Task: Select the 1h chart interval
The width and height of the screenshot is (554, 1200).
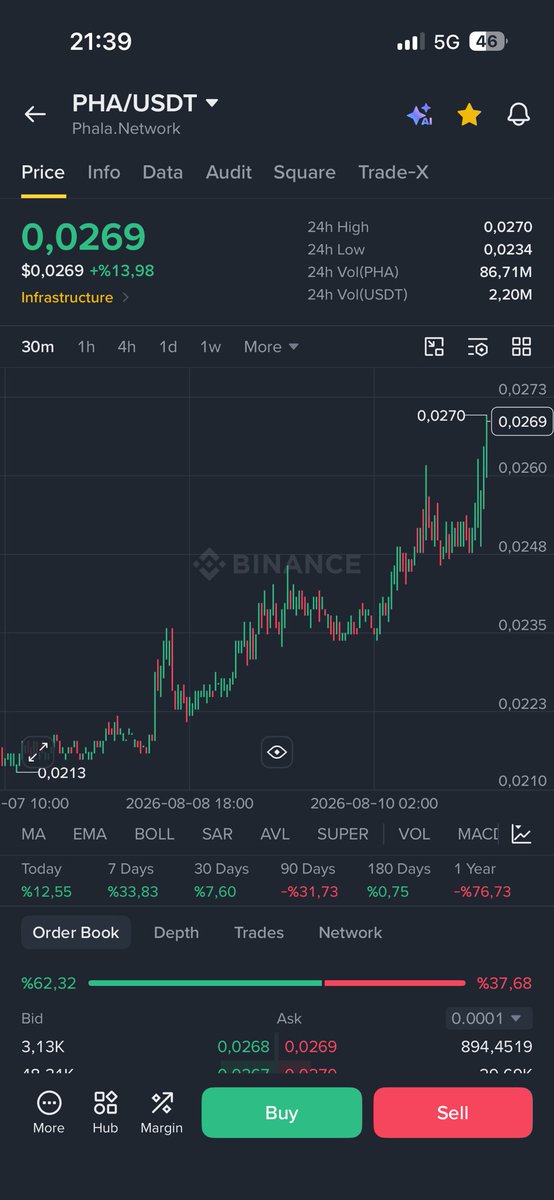Action: [x=86, y=347]
